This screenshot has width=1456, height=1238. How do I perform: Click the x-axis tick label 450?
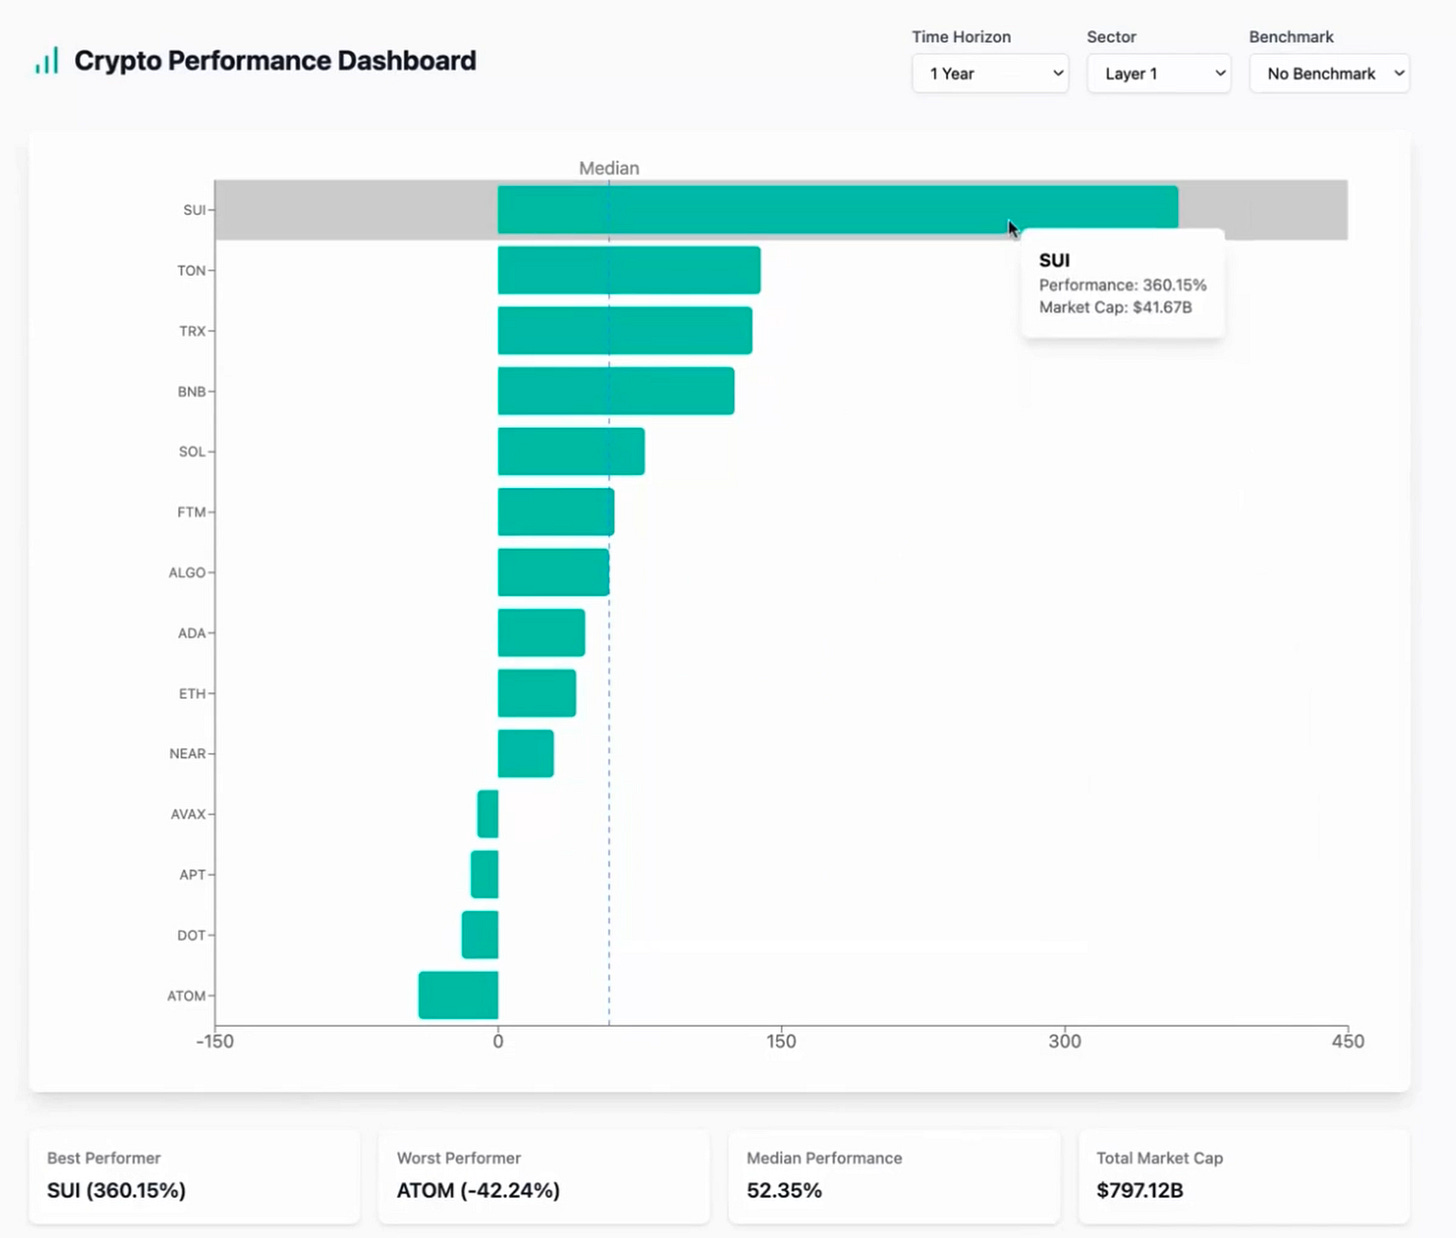(1348, 1041)
